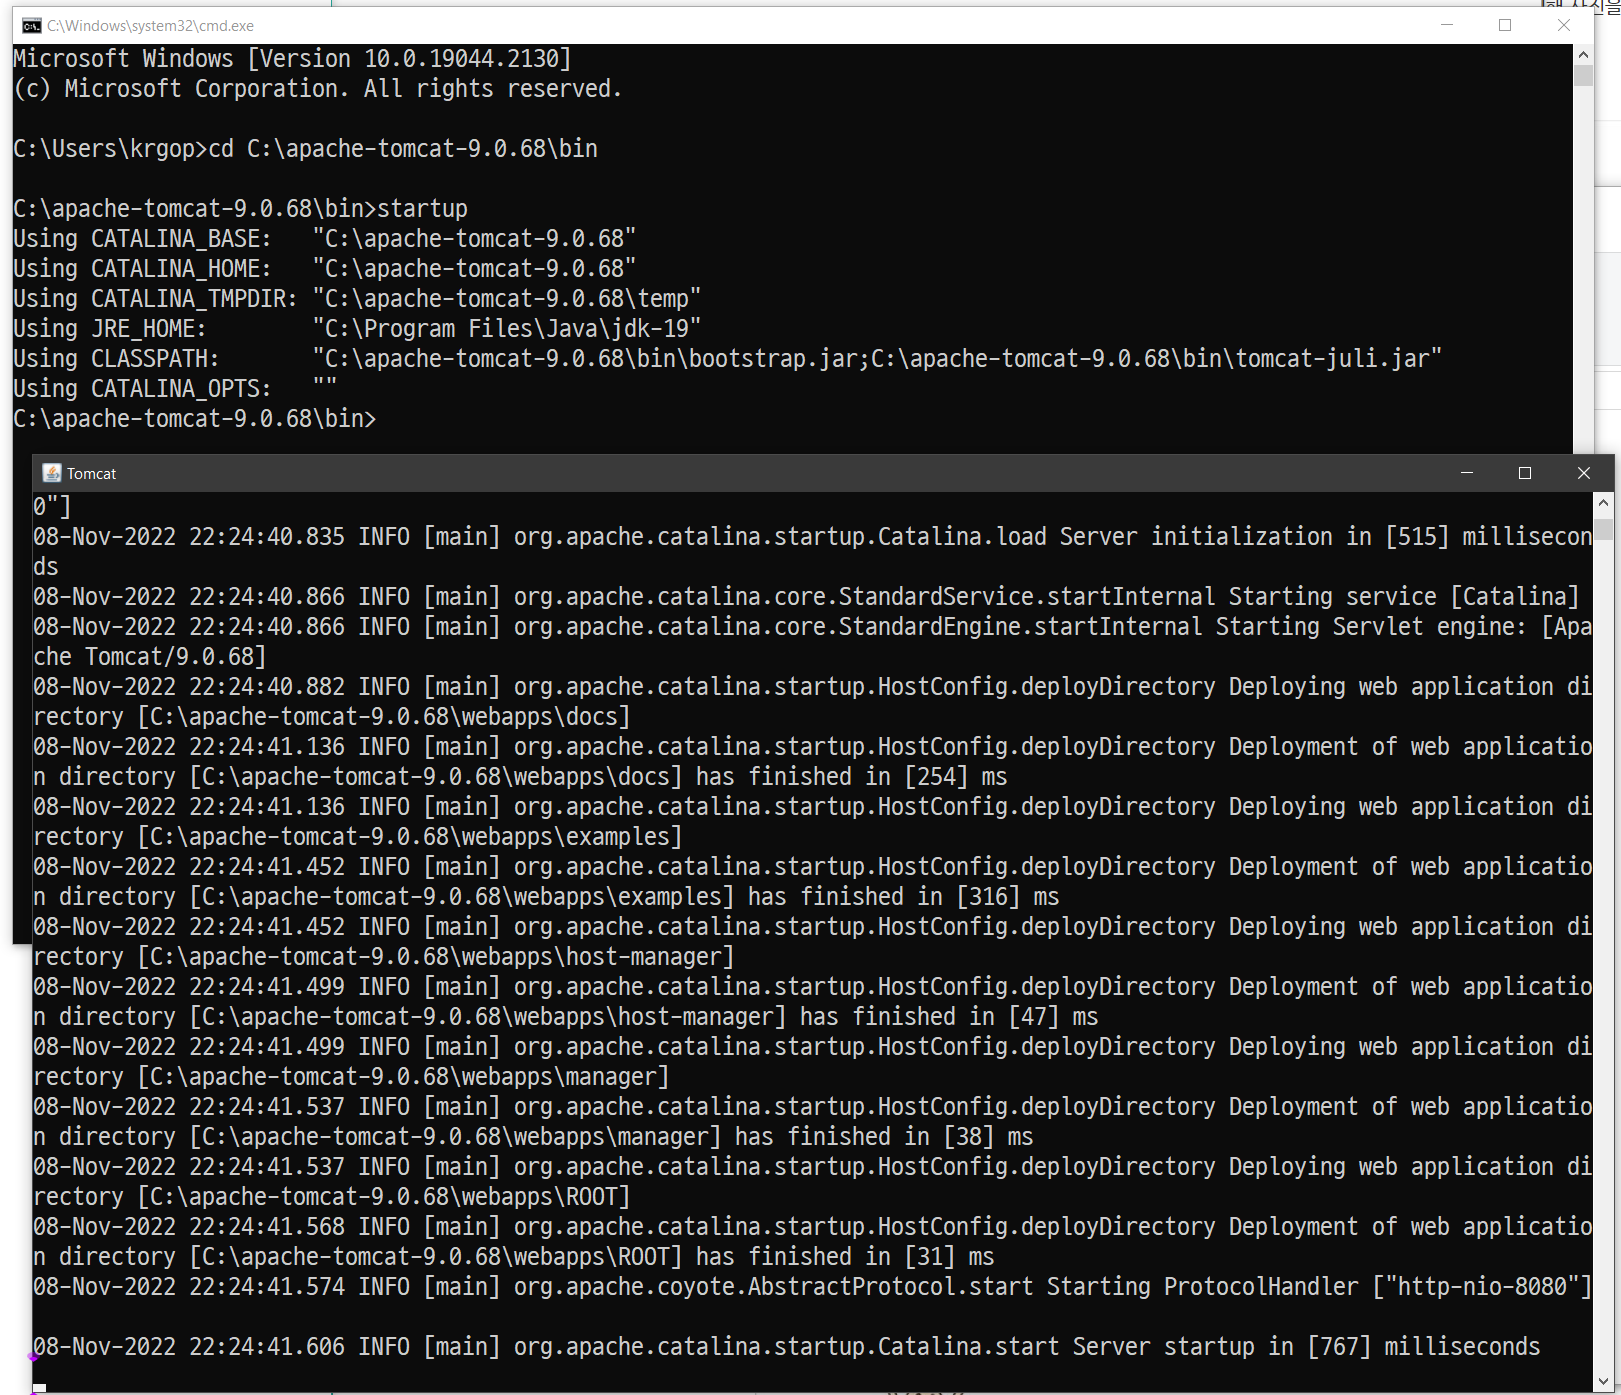This screenshot has height=1395, width=1621.
Task: Click the 'Using CLASSPATH:' line
Action: [727, 359]
